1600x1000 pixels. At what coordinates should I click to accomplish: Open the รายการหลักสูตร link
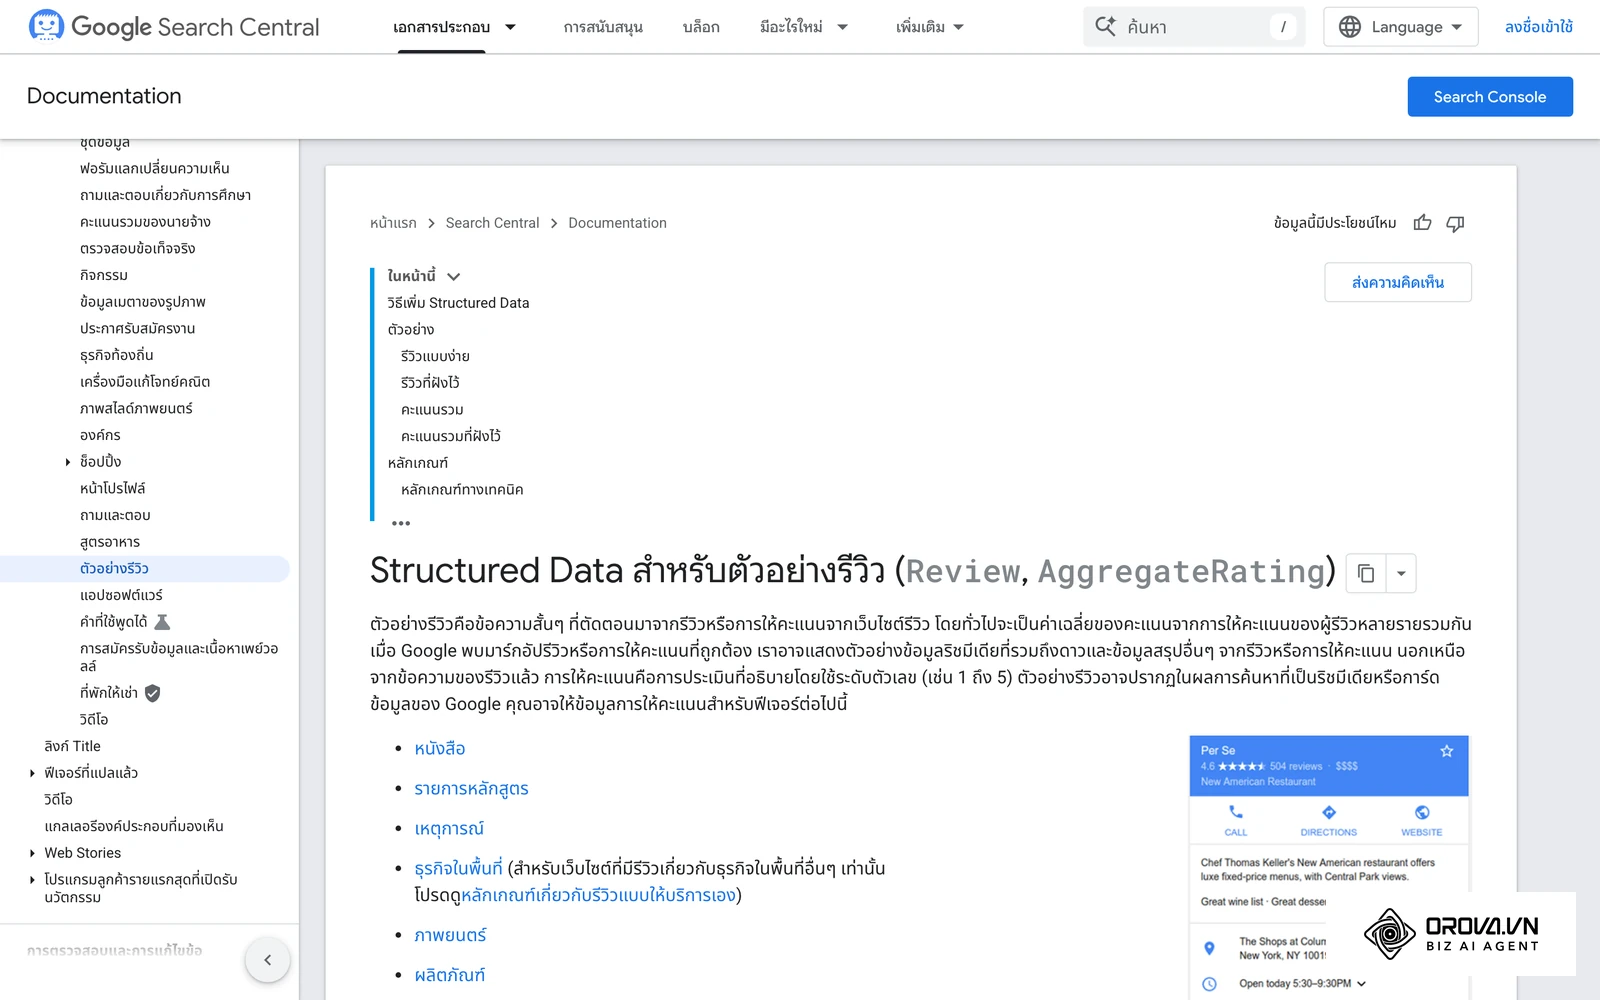point(471,789)
